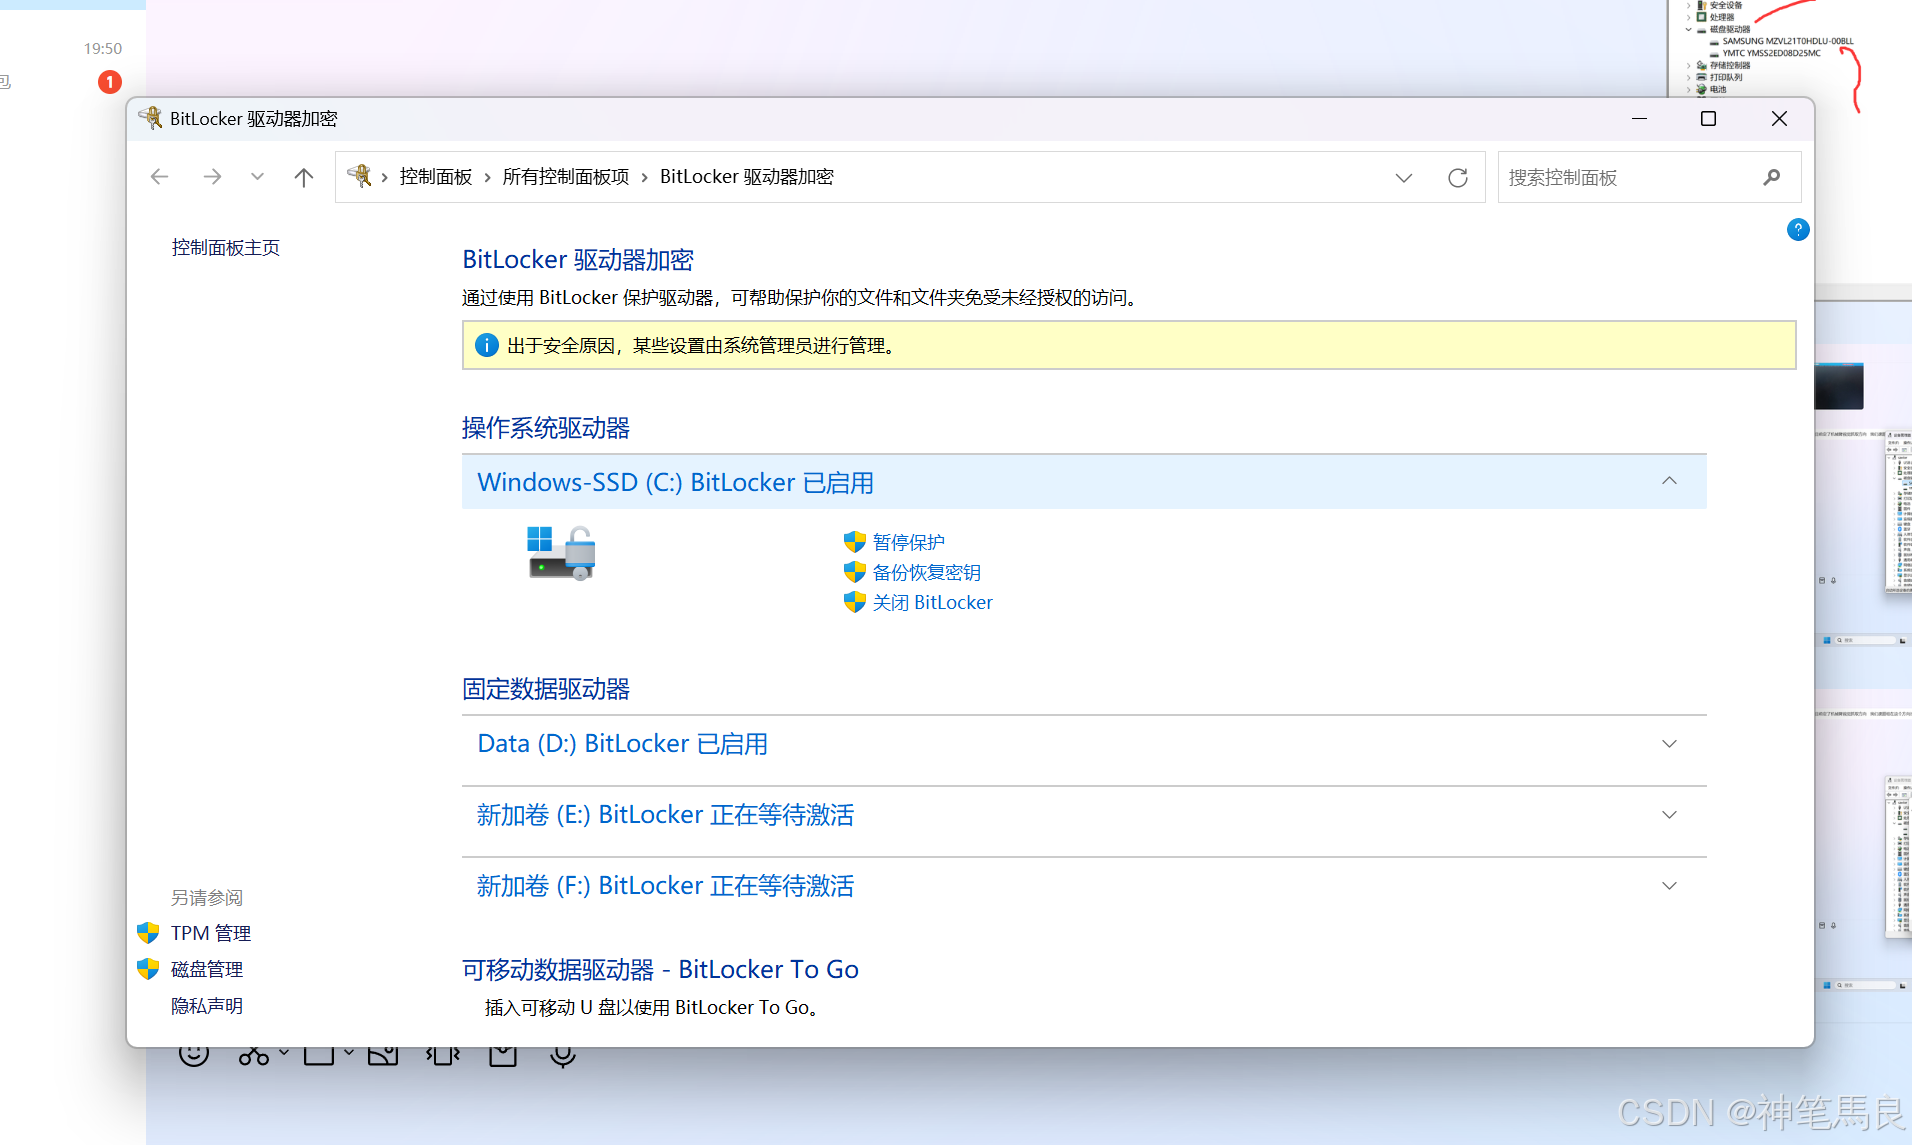Click 关闭 BitLocker link
The height and width of the screenshot is (1145, 1912).
coord(932,602)
